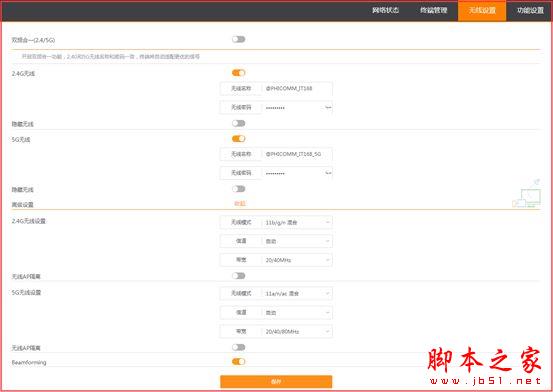This screenshot has height=392, width=553.
Task: Click the orange 保存 save button
Action: [x=276, y=381]
